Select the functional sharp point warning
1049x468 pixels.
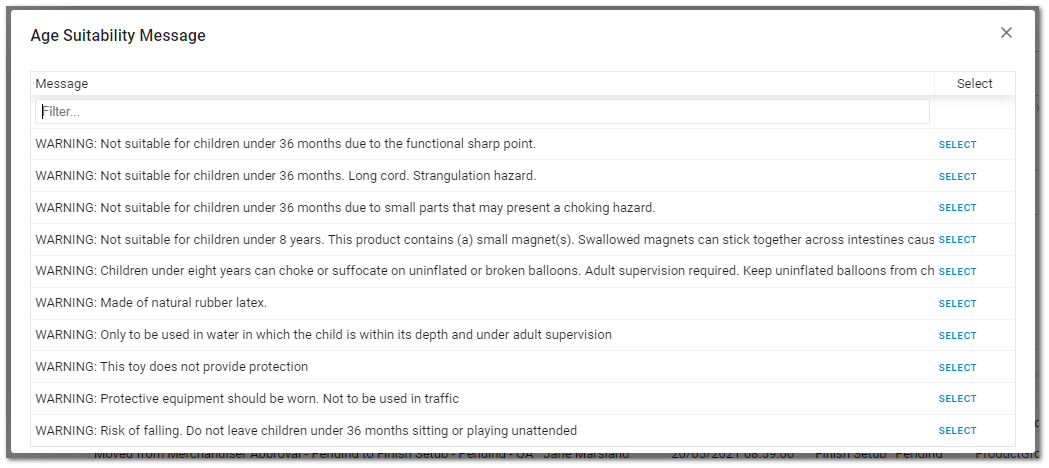pyautogui.click(x=957, y=144)
